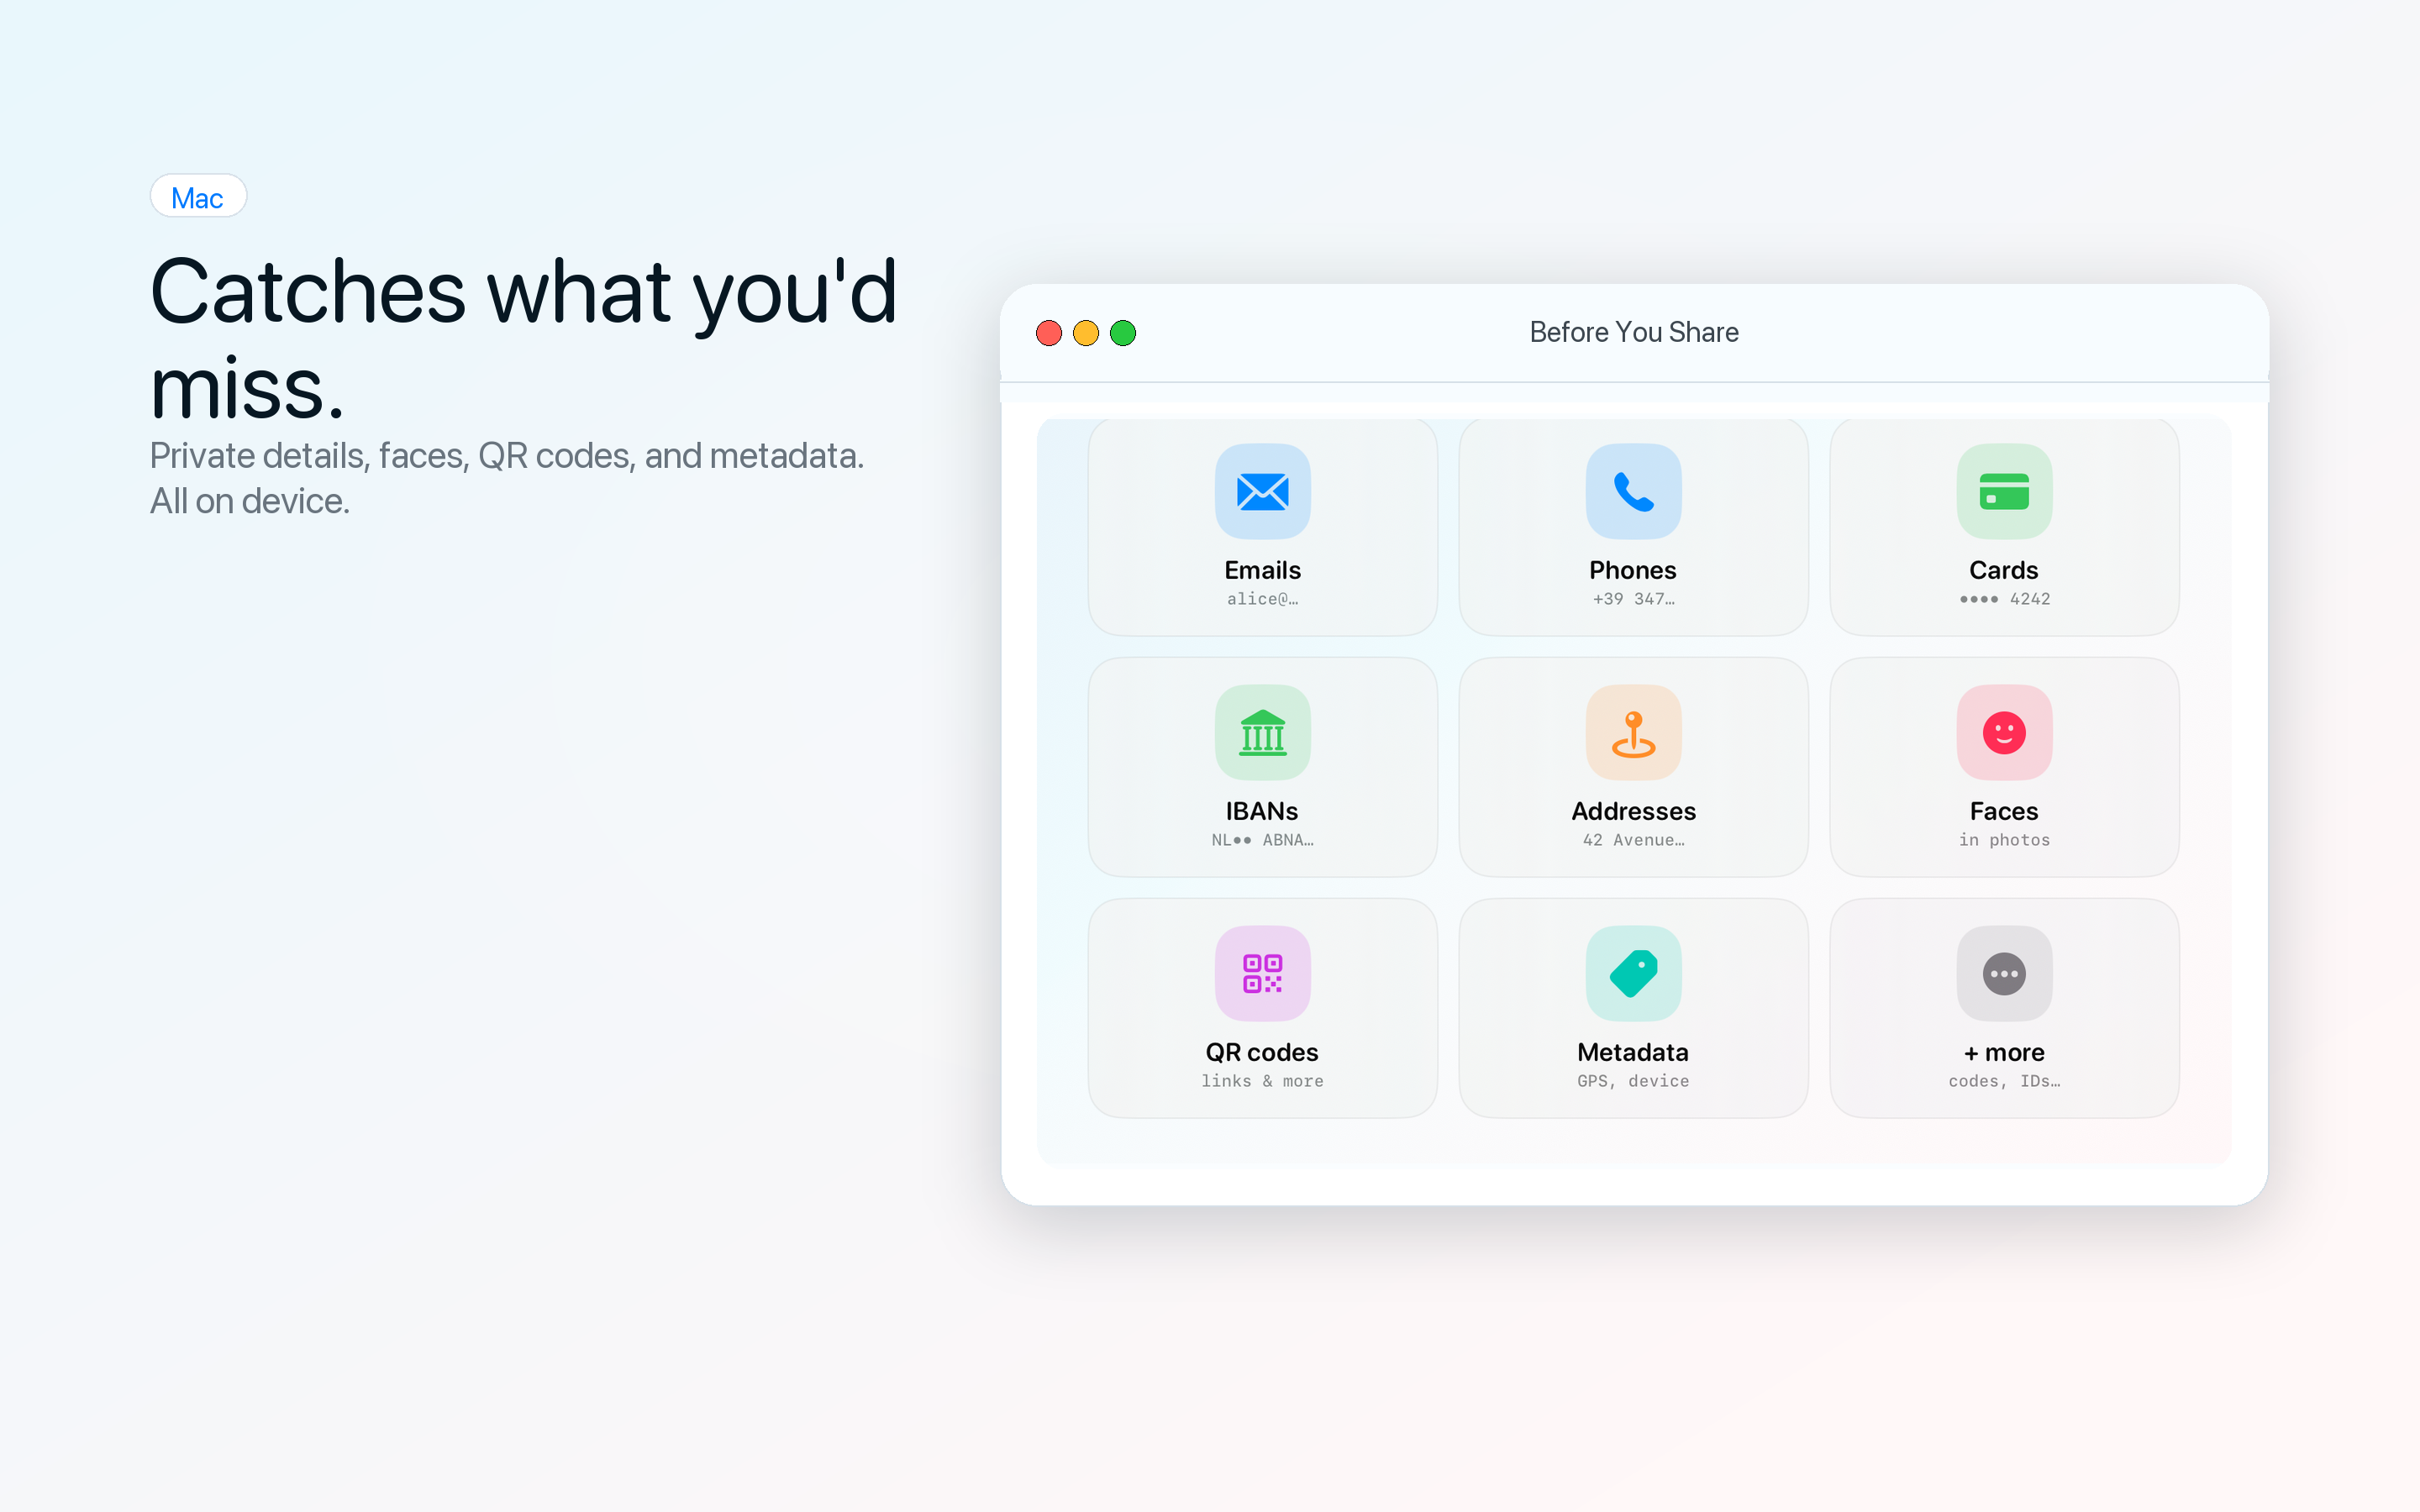Close the Before You Share window

(1048, 333)
